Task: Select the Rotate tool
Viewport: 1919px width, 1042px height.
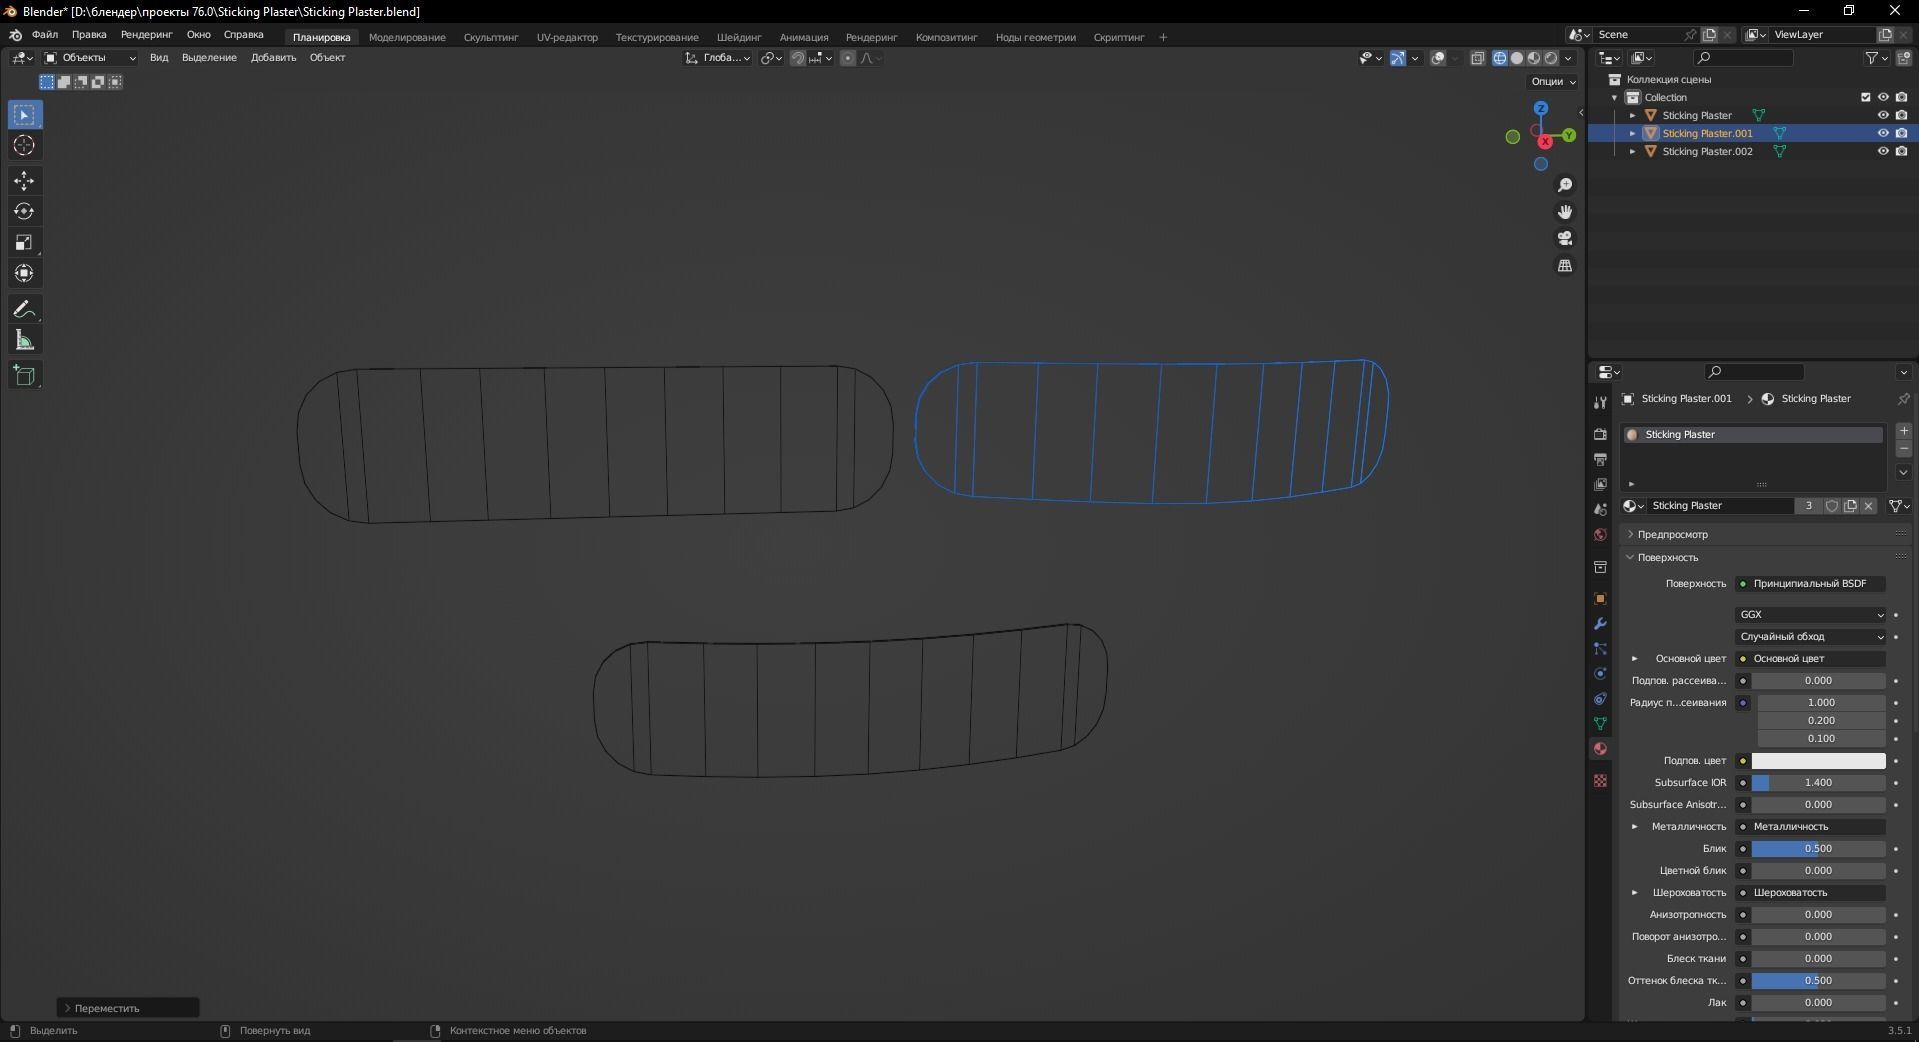Action: coord(25,212)
